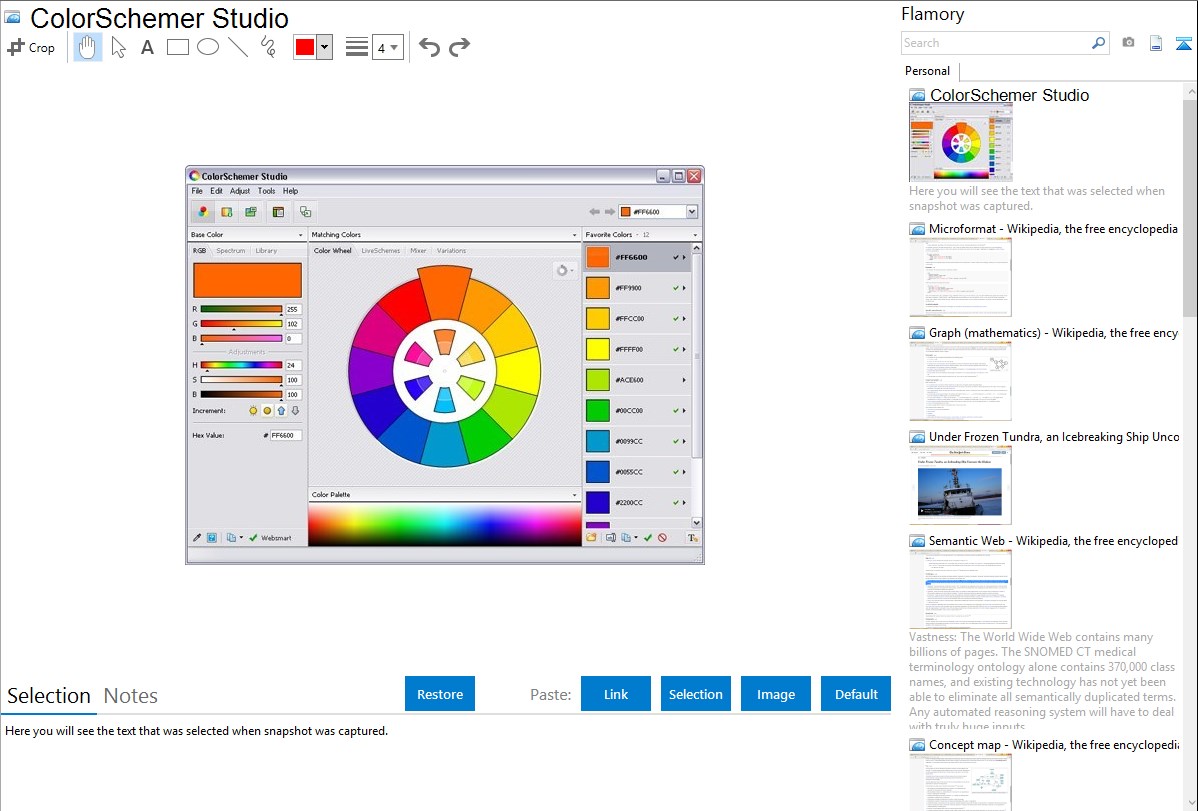Select the straight line tool
Viewport: 1198px width, 811px height.
tap(238, 47)
